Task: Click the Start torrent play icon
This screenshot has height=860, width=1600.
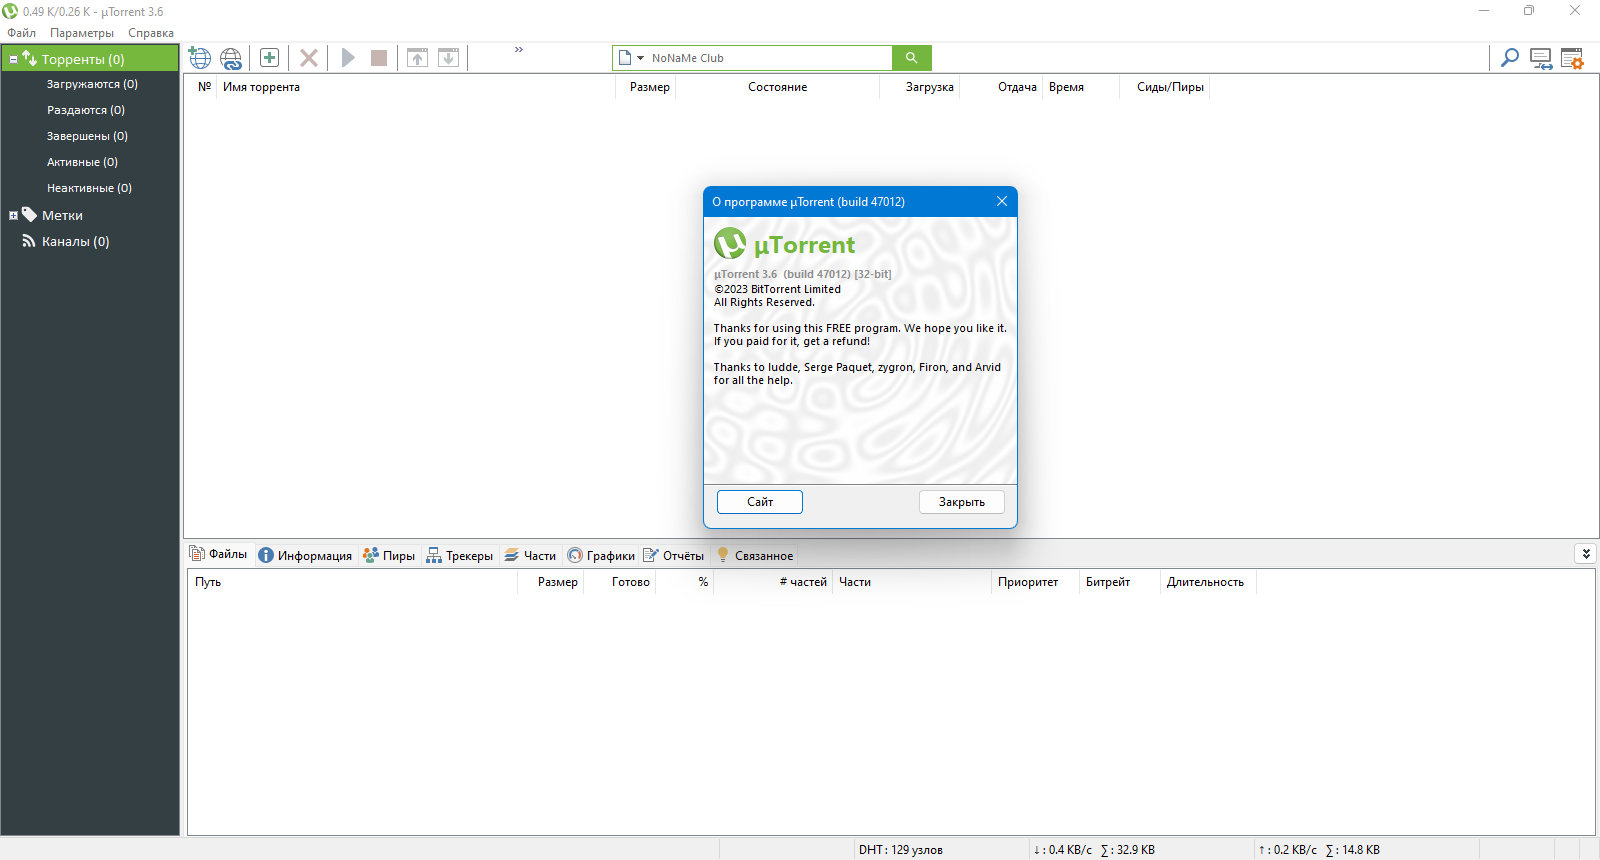Action: click(348, 58)
